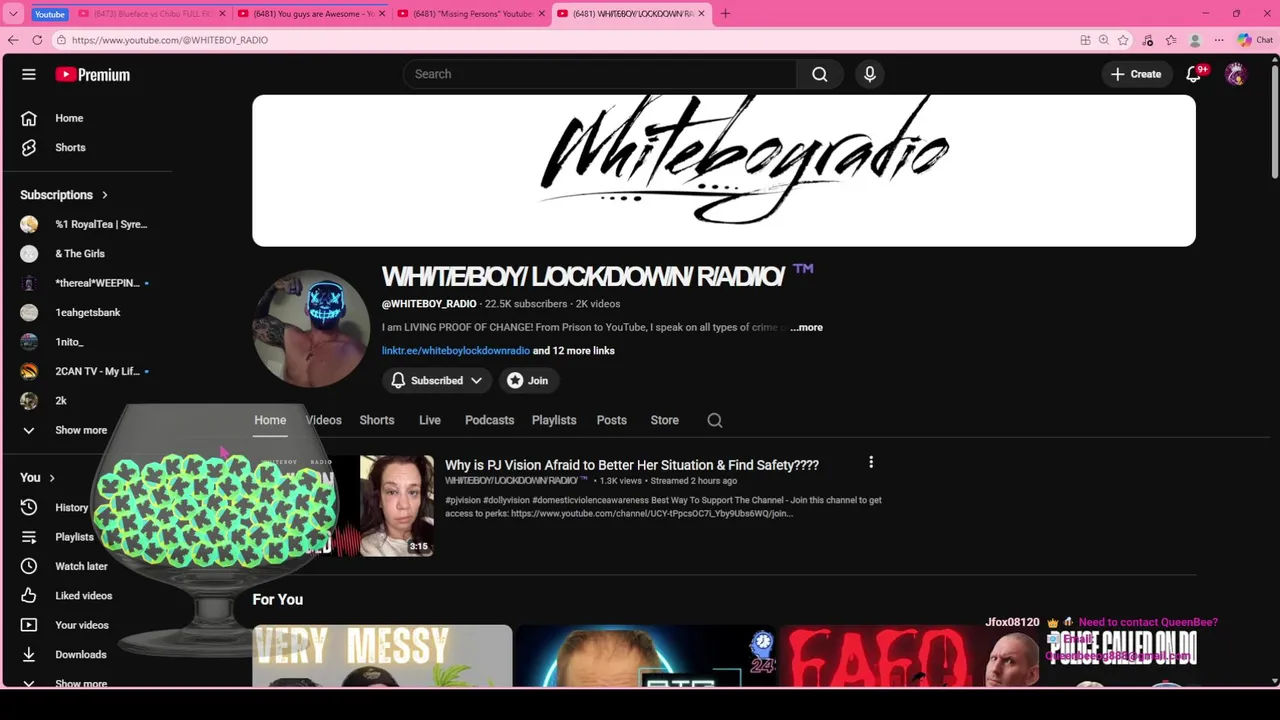Open browser profile icon

(1195, 40)
